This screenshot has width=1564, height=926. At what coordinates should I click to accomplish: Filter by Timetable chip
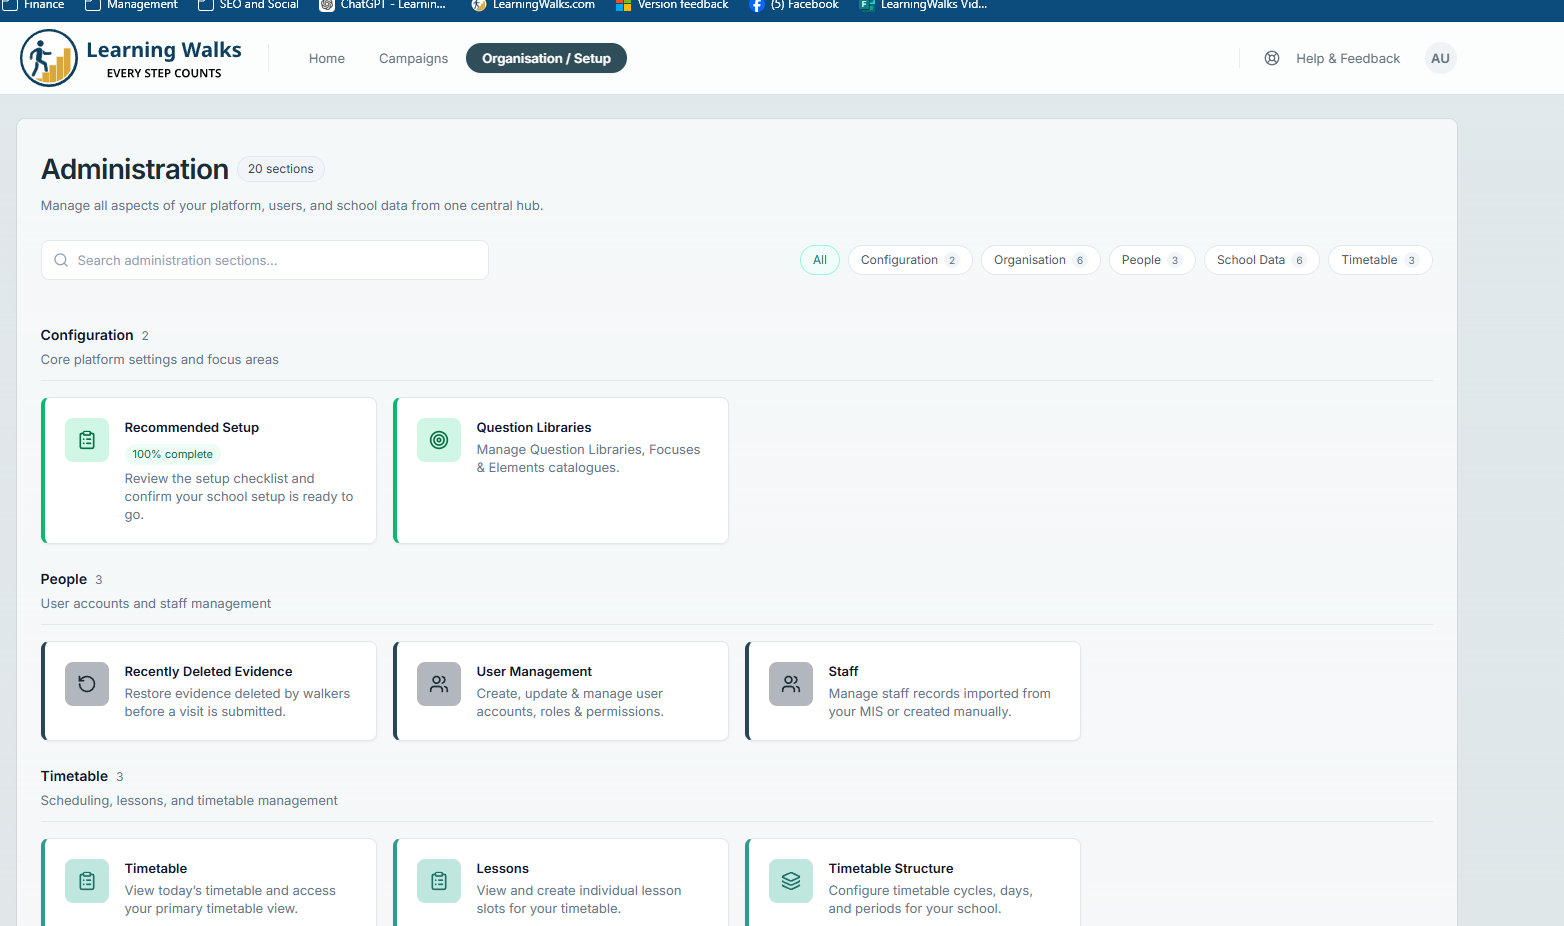[1380, 260]
